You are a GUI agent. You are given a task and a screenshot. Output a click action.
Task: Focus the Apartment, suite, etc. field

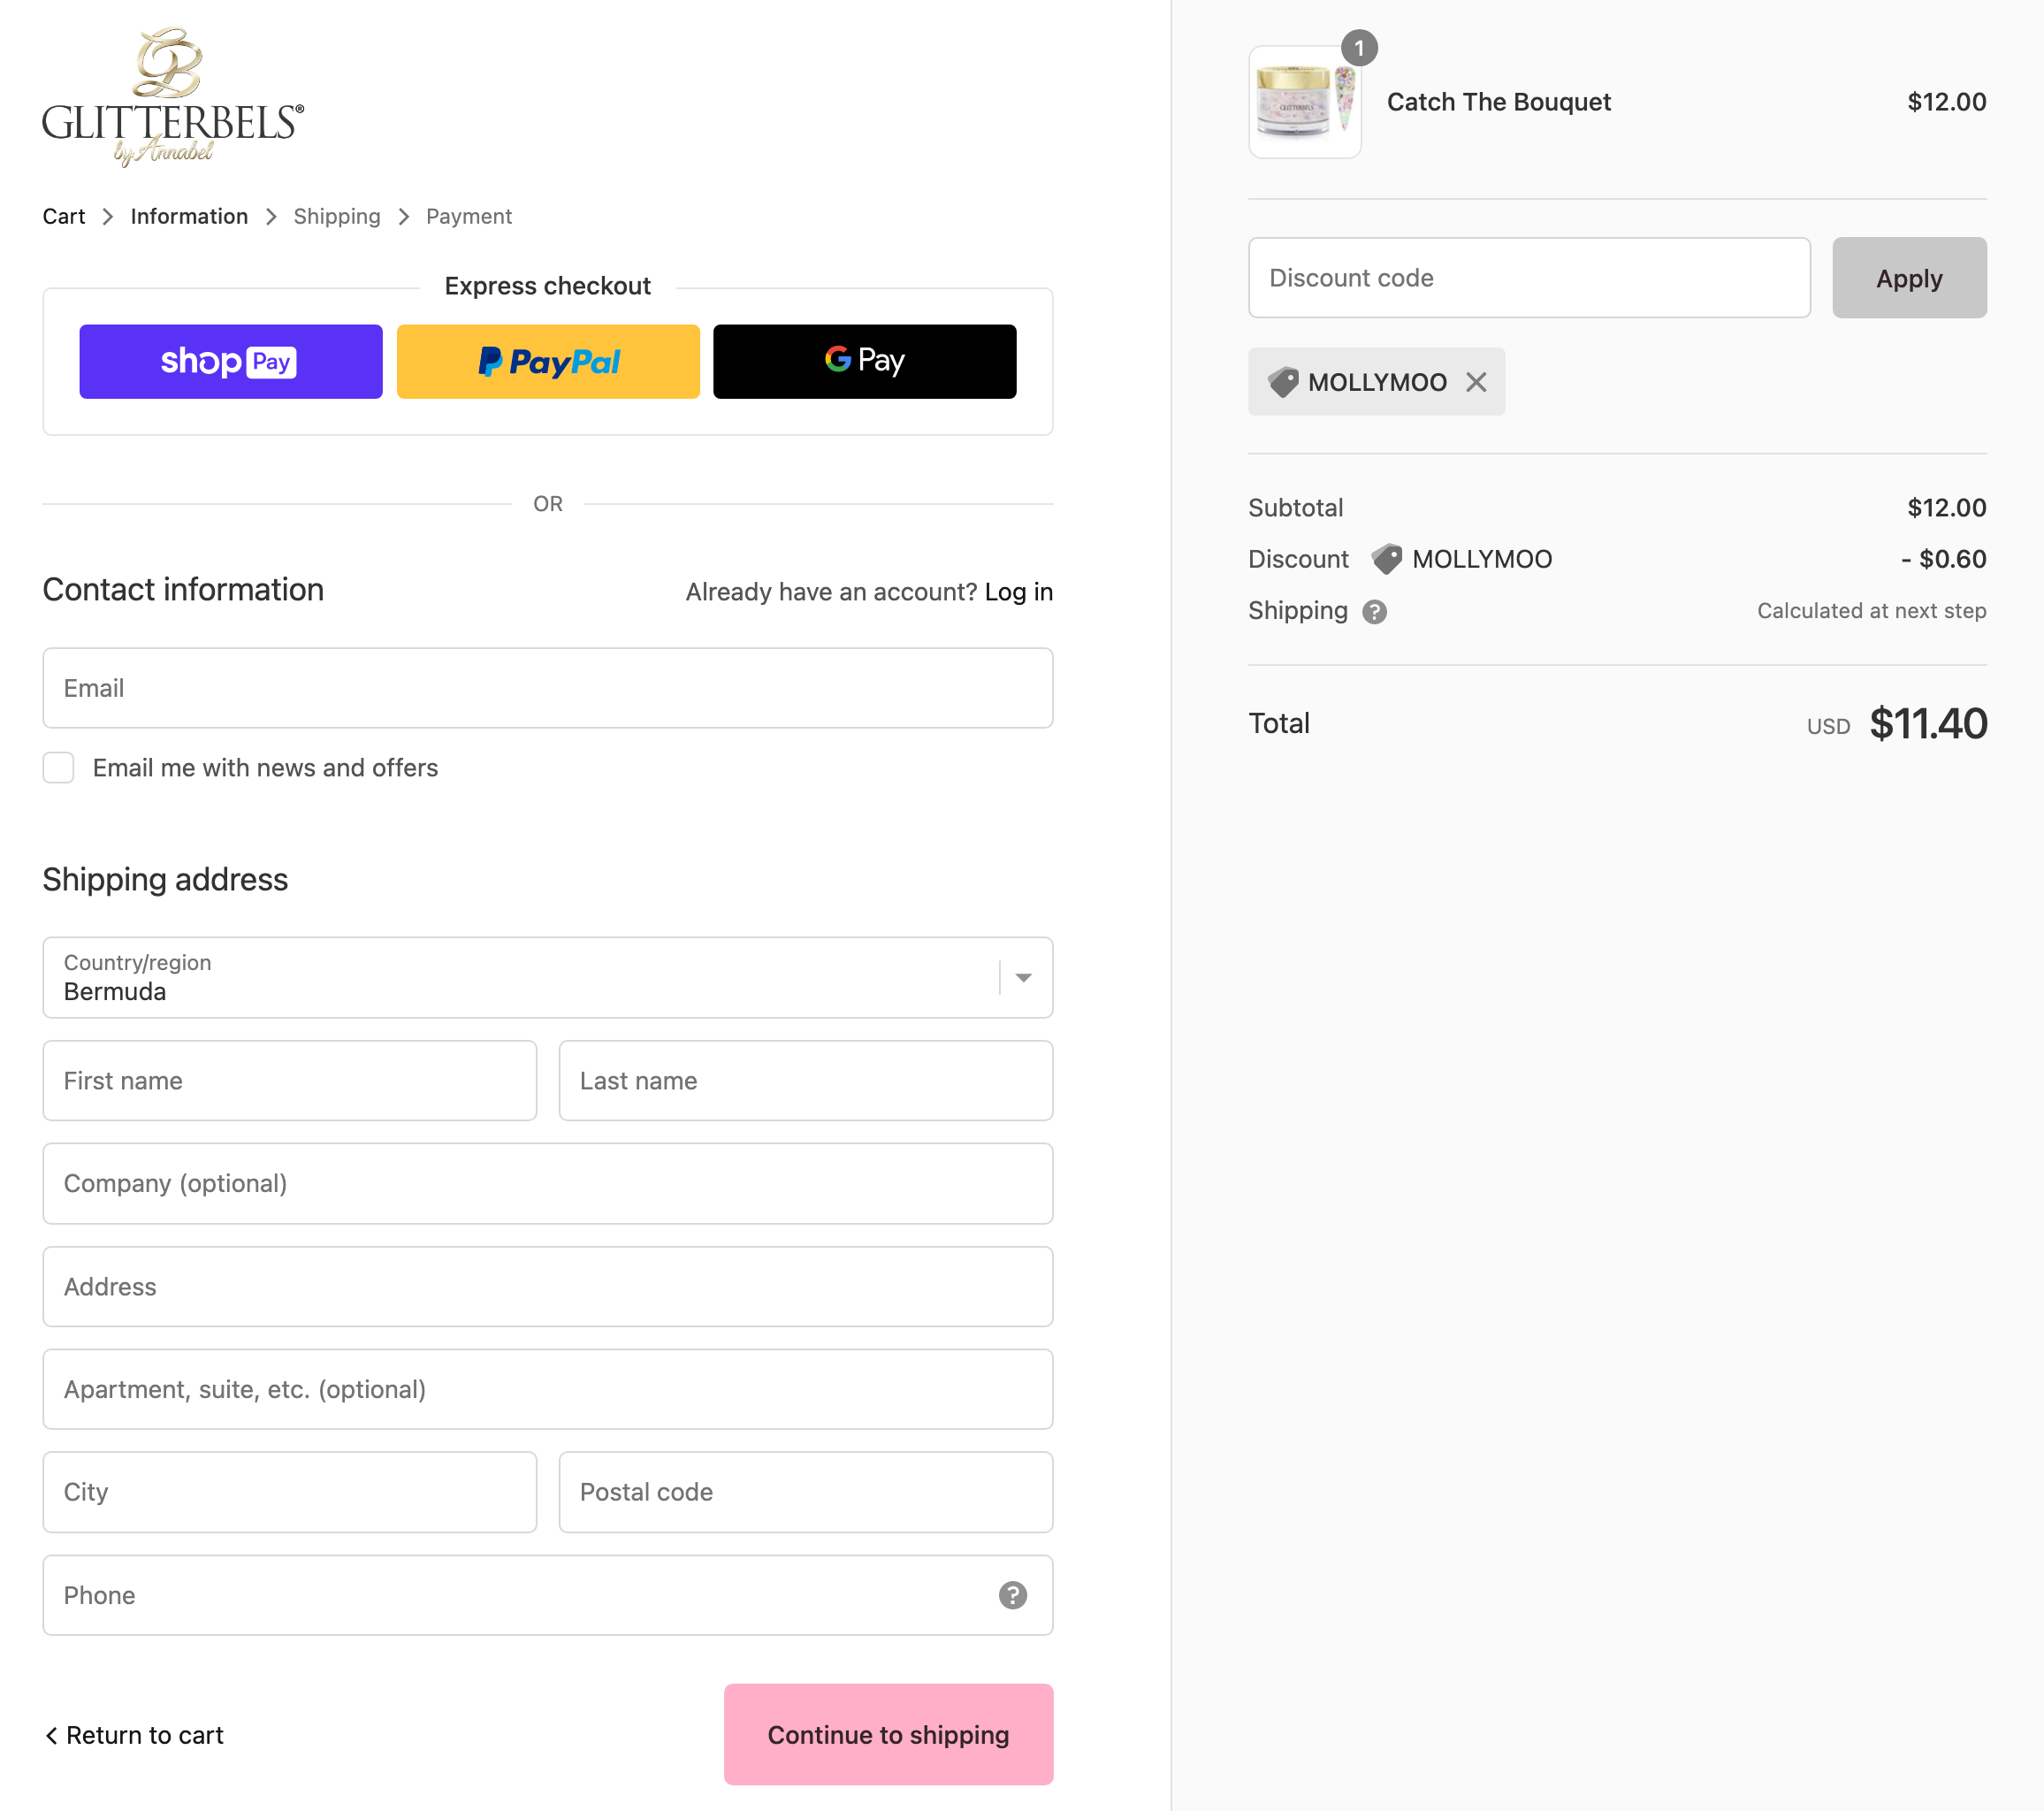coord(548,1389)
